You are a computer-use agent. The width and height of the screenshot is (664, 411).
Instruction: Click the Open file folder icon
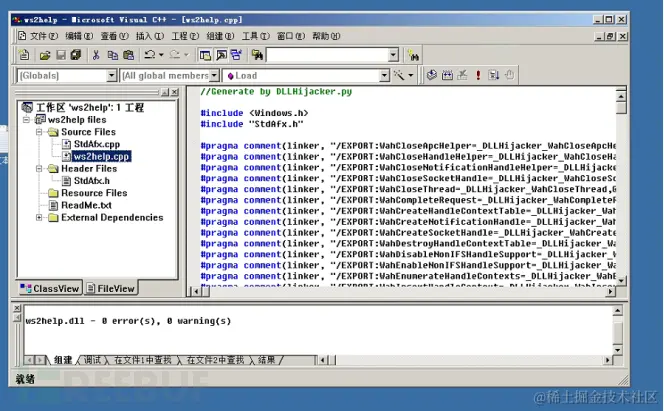point(45,55)
